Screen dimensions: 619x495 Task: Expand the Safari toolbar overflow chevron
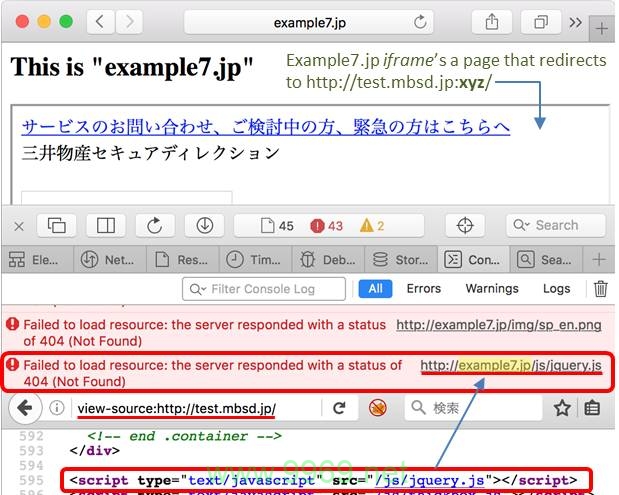tap(575, 22)
